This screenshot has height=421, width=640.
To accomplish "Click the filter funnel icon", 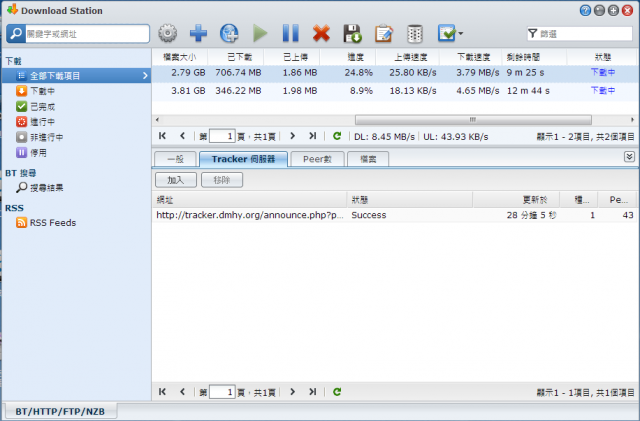I will [x=532, y=33].
